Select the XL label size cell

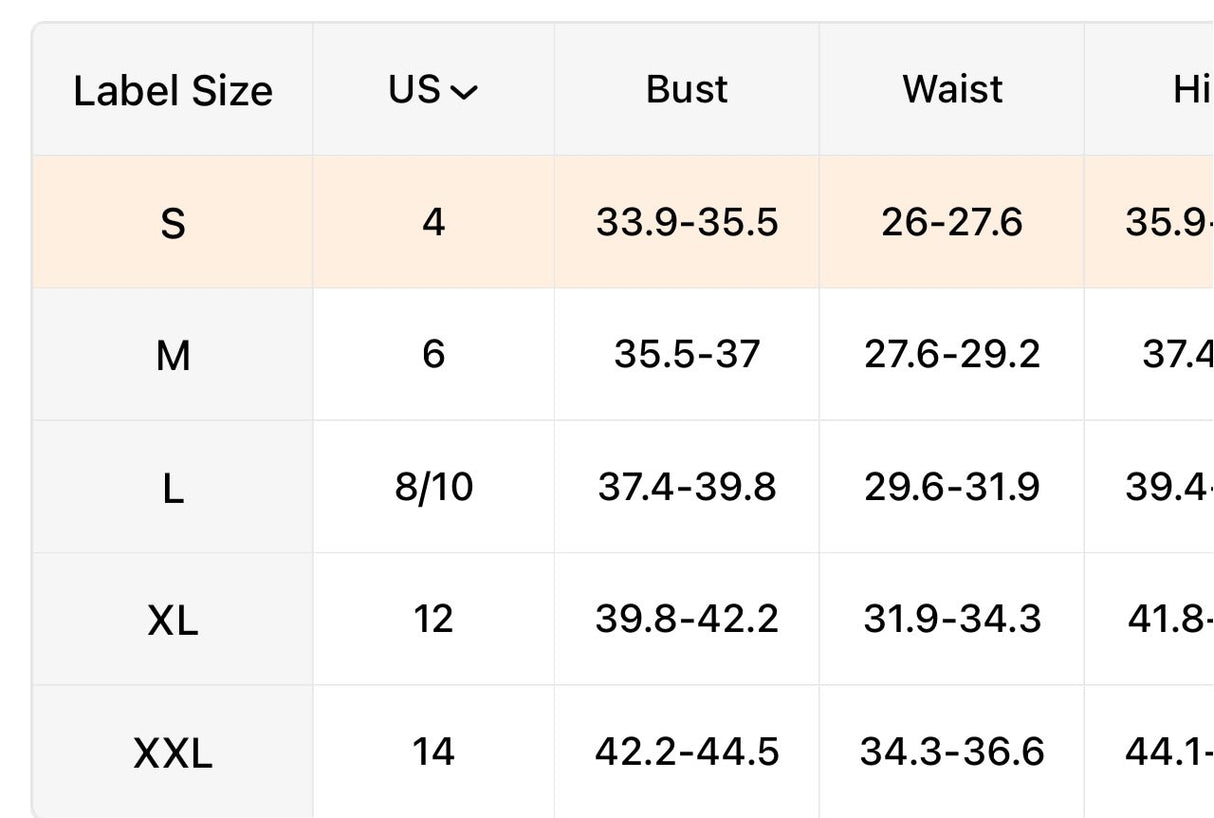coord(173,620)
